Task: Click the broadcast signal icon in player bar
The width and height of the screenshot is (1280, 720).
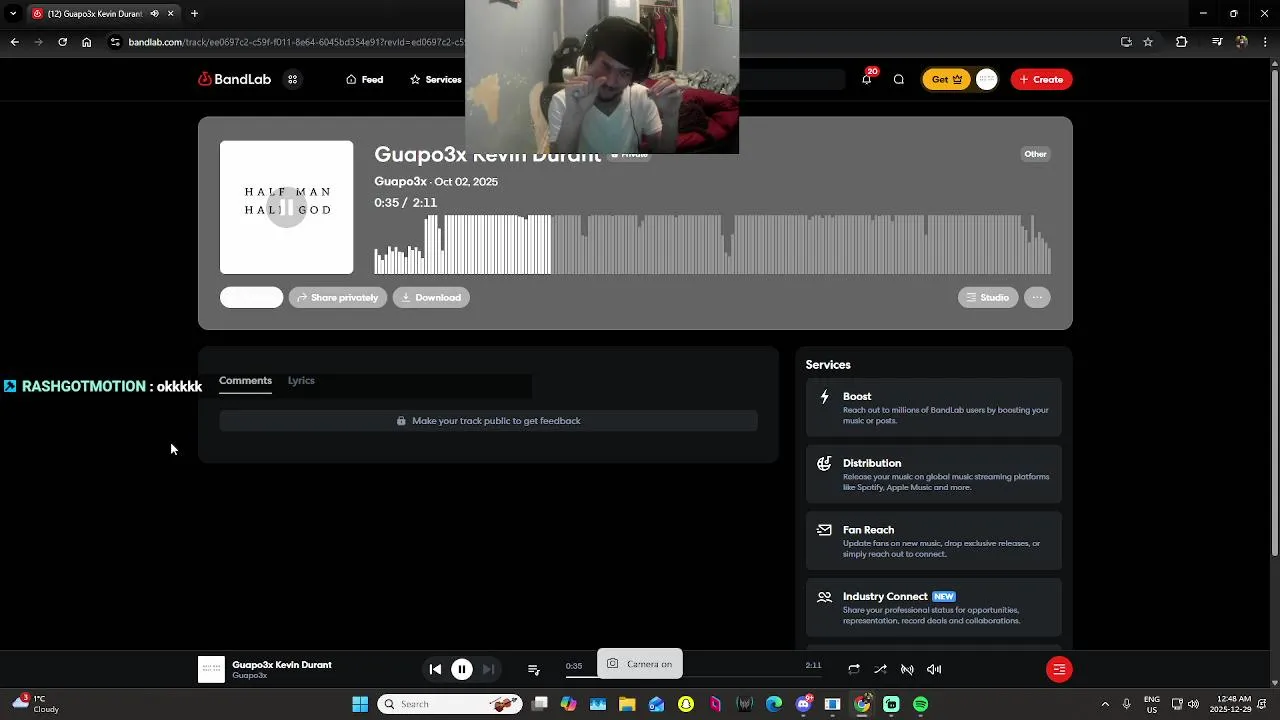Action: tap(907, 669)
